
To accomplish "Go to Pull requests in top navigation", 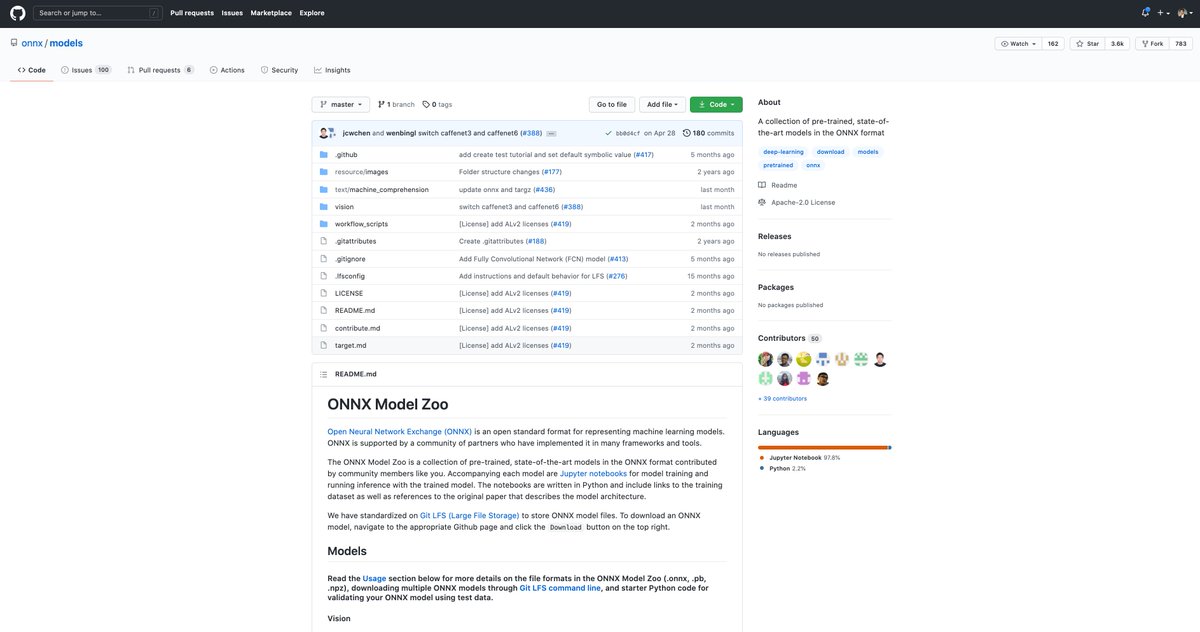I will tap(191, 13).
